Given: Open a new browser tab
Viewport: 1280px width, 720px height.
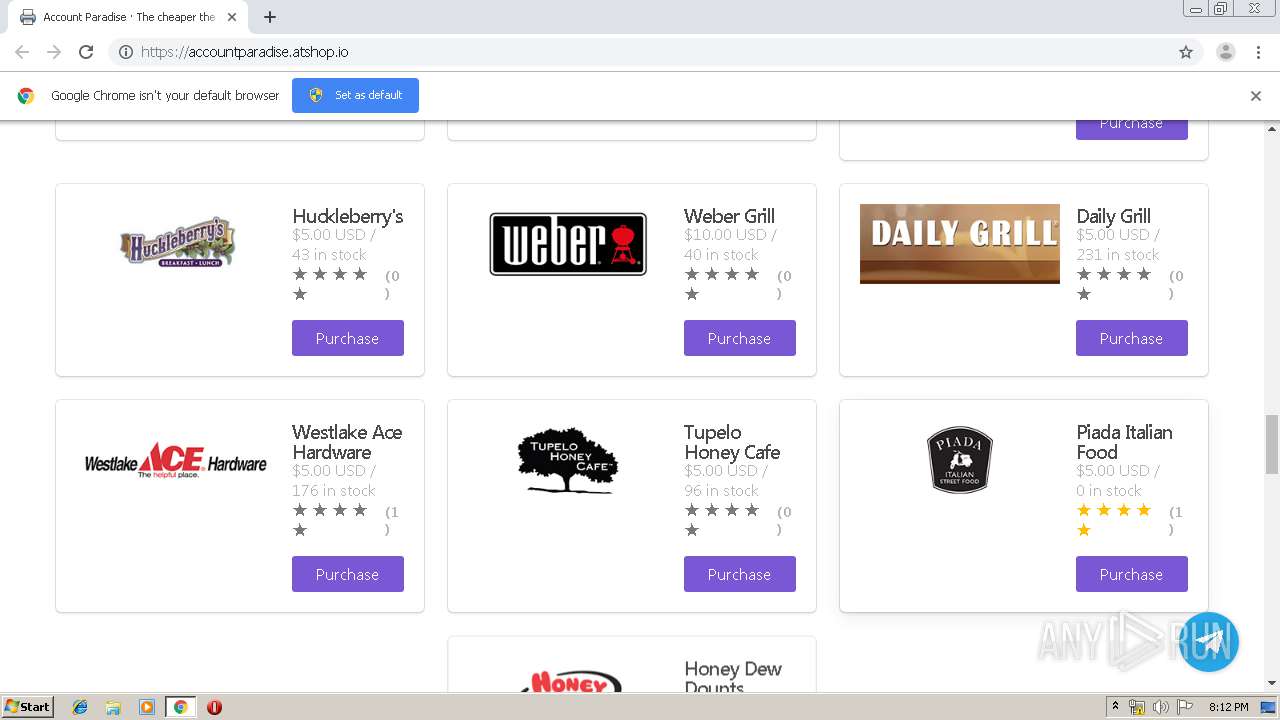Looking at the screenshot, I should coord(270,17).
